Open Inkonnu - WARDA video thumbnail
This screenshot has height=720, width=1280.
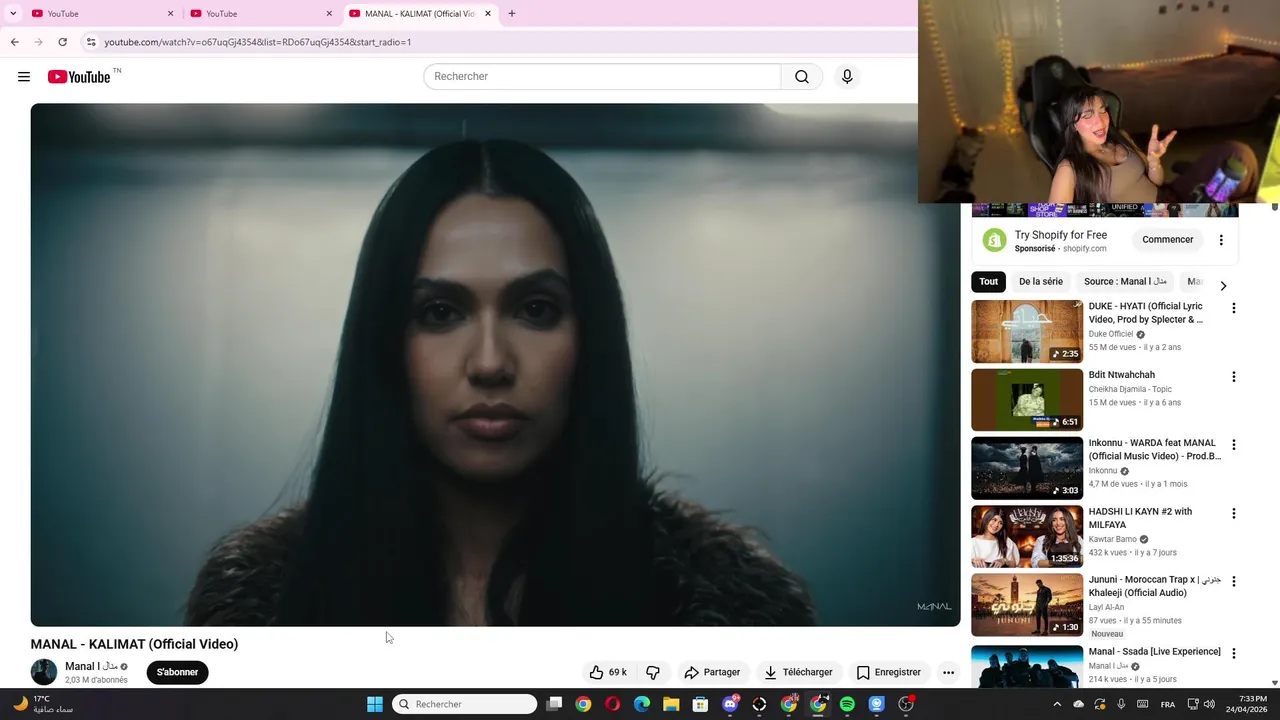click(x=1027, y=468)
